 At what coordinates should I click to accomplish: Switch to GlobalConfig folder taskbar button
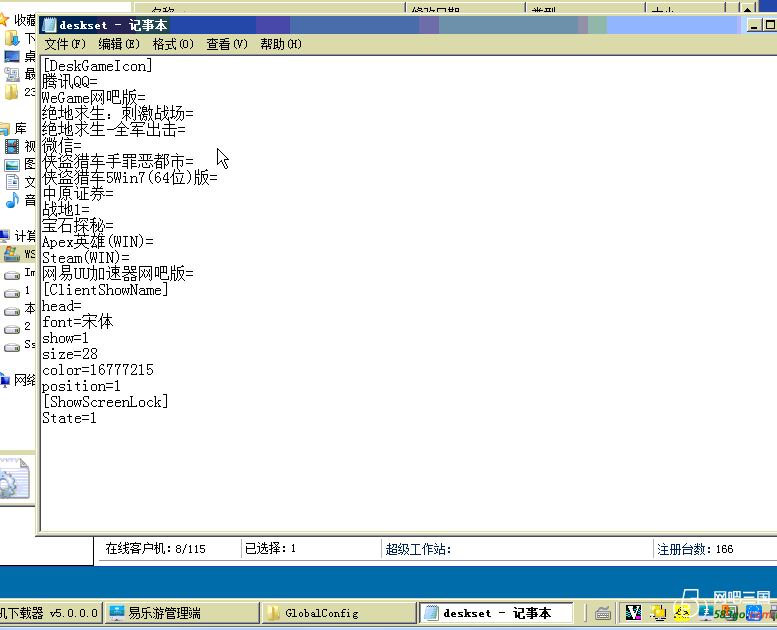[338, 613]
